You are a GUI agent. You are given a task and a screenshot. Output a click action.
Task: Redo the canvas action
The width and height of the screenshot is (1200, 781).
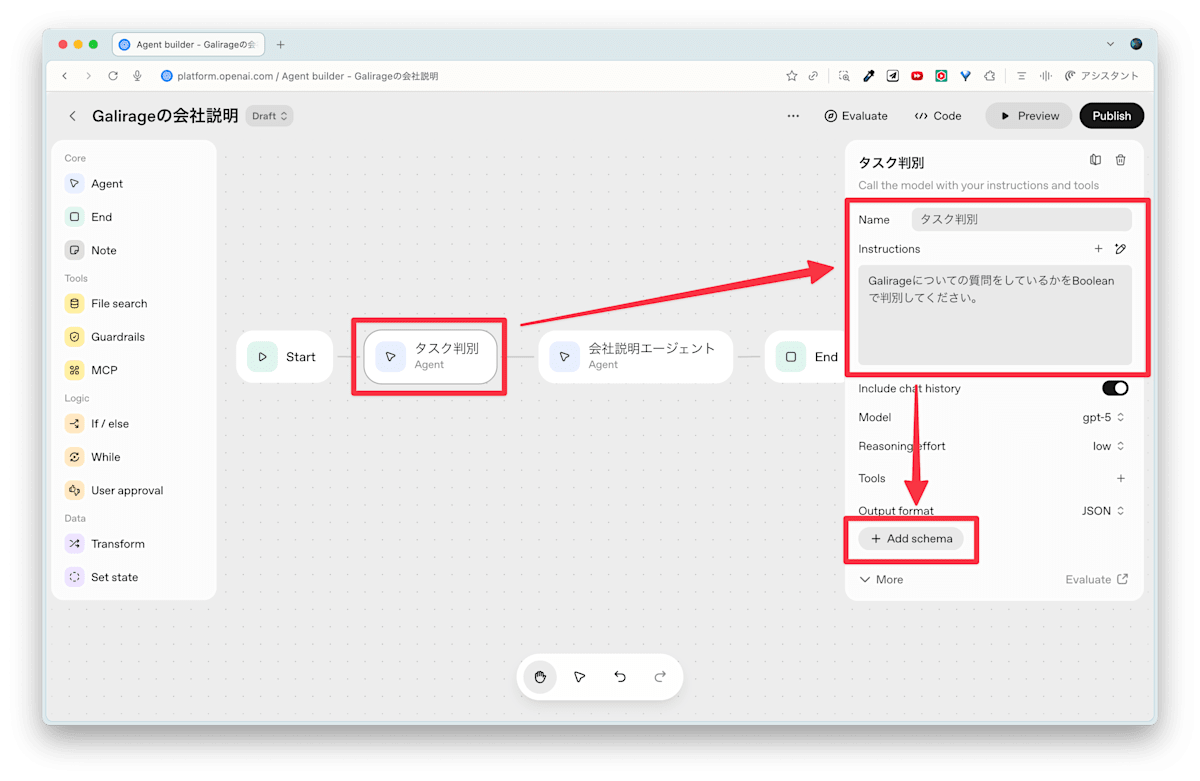coord(660,677)
